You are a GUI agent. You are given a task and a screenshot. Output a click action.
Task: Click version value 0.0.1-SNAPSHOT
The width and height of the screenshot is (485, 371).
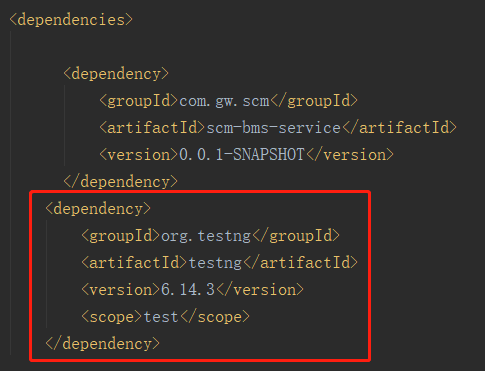[242, 155]
